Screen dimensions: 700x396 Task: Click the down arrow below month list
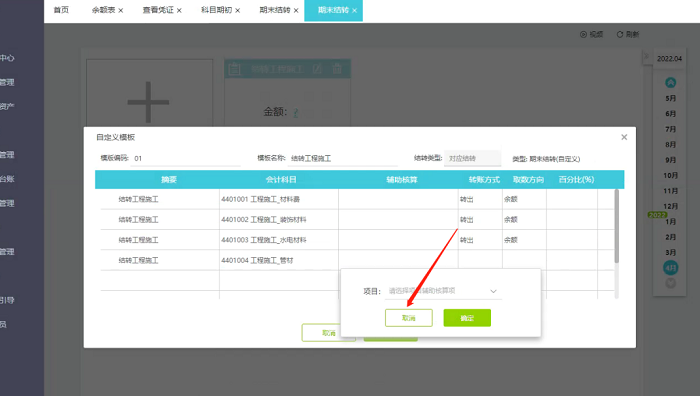(x=670, y=283)
